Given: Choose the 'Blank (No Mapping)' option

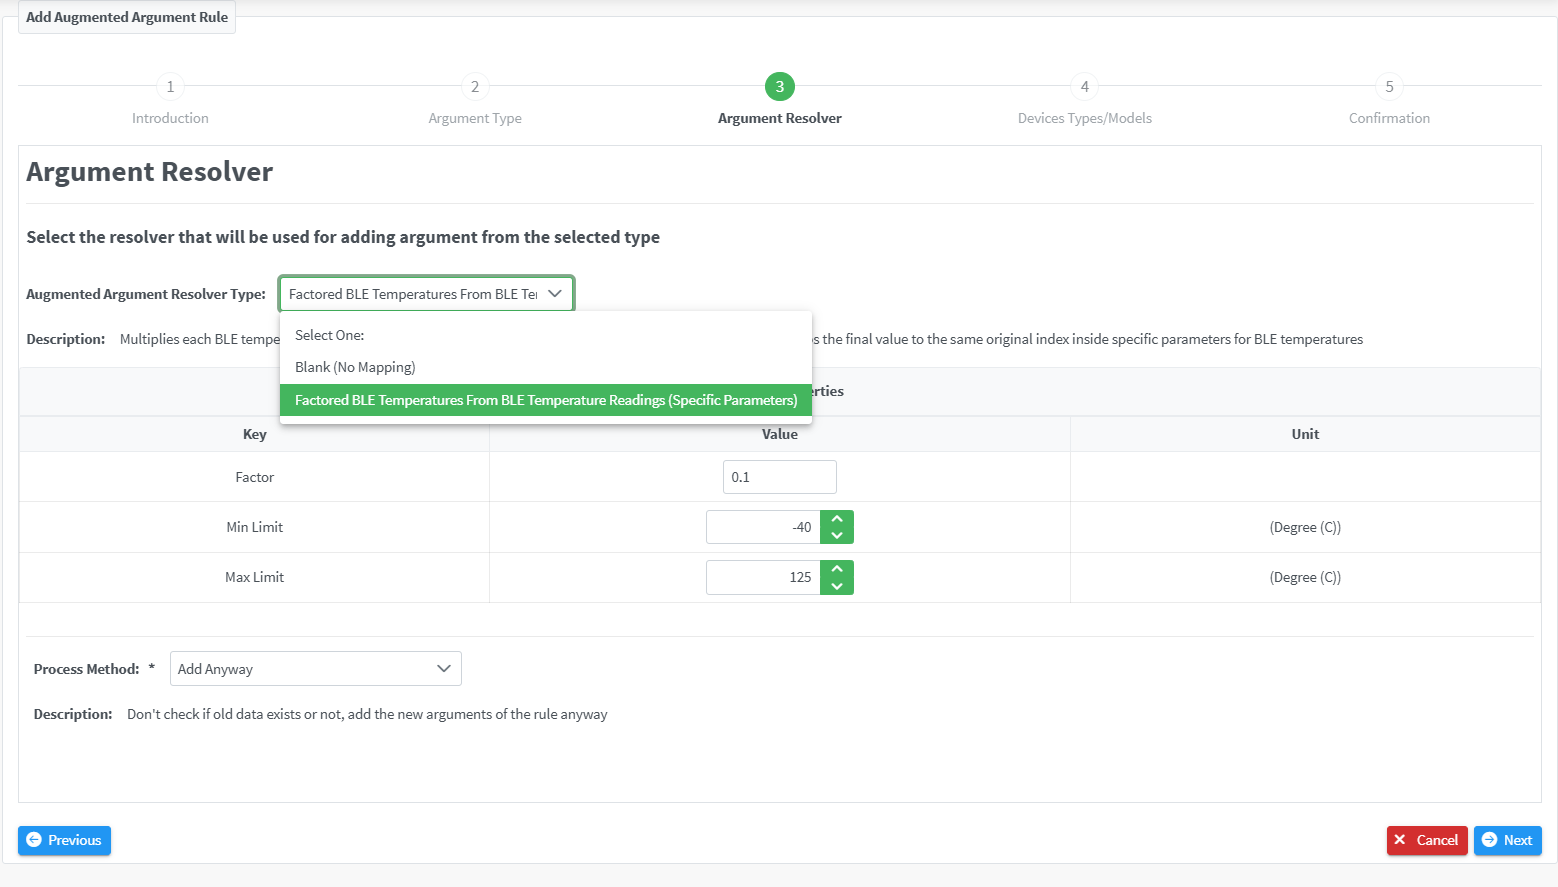Looking at the screenshot, I should coord(355,367).
